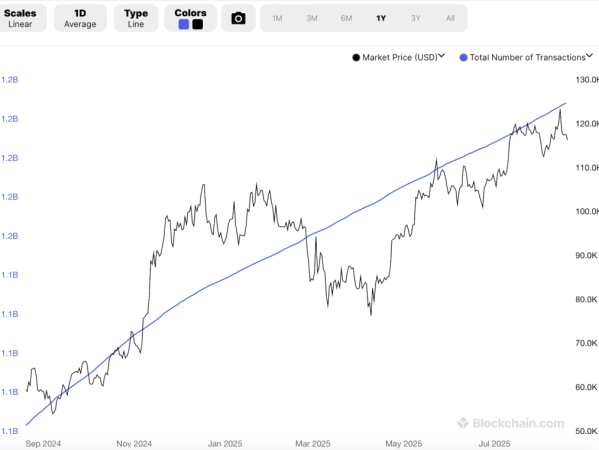Click the Mar 2025 axis label
The width and height of the screenshot is (599, 450).
pyautogui.click(x=313, y=444)
